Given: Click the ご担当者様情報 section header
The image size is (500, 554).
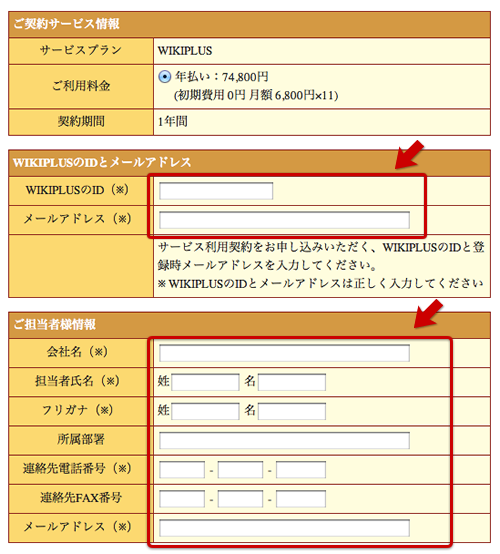Looking at the screenshot, I should coord(249,324).
